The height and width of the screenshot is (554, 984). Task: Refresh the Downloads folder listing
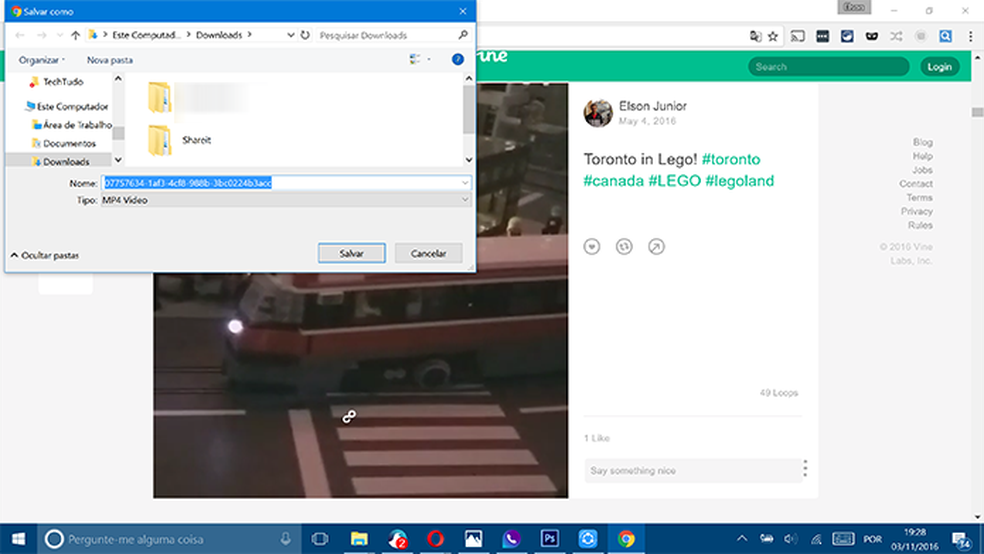pyautogui.click(x=305, y=35)
